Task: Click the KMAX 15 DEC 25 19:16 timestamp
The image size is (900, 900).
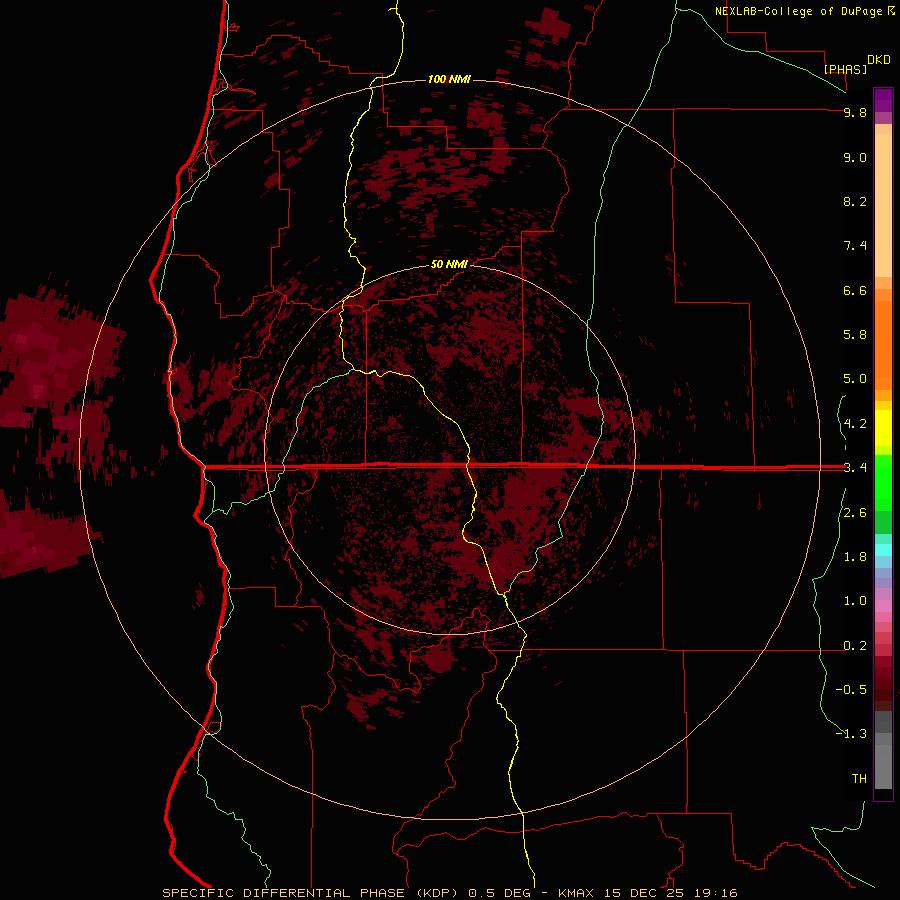Action: (647, 893)
